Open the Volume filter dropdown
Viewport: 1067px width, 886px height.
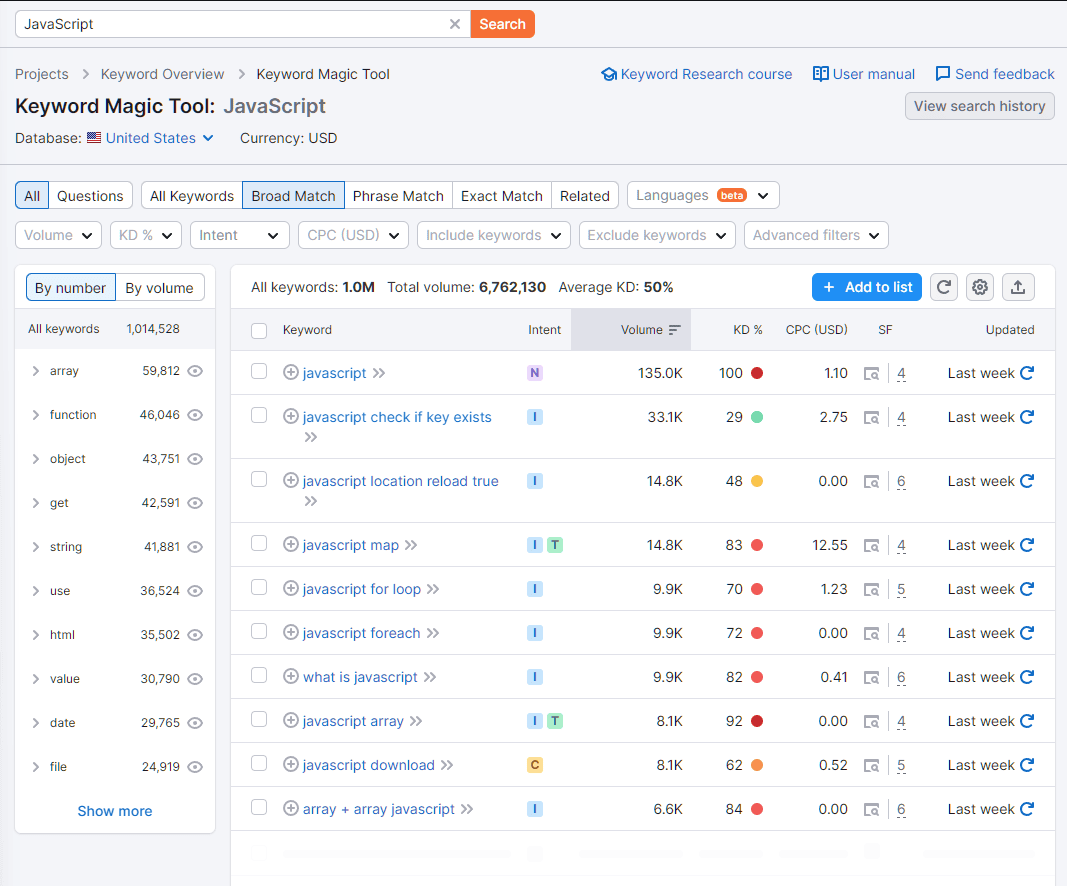(x=58, y=235)
